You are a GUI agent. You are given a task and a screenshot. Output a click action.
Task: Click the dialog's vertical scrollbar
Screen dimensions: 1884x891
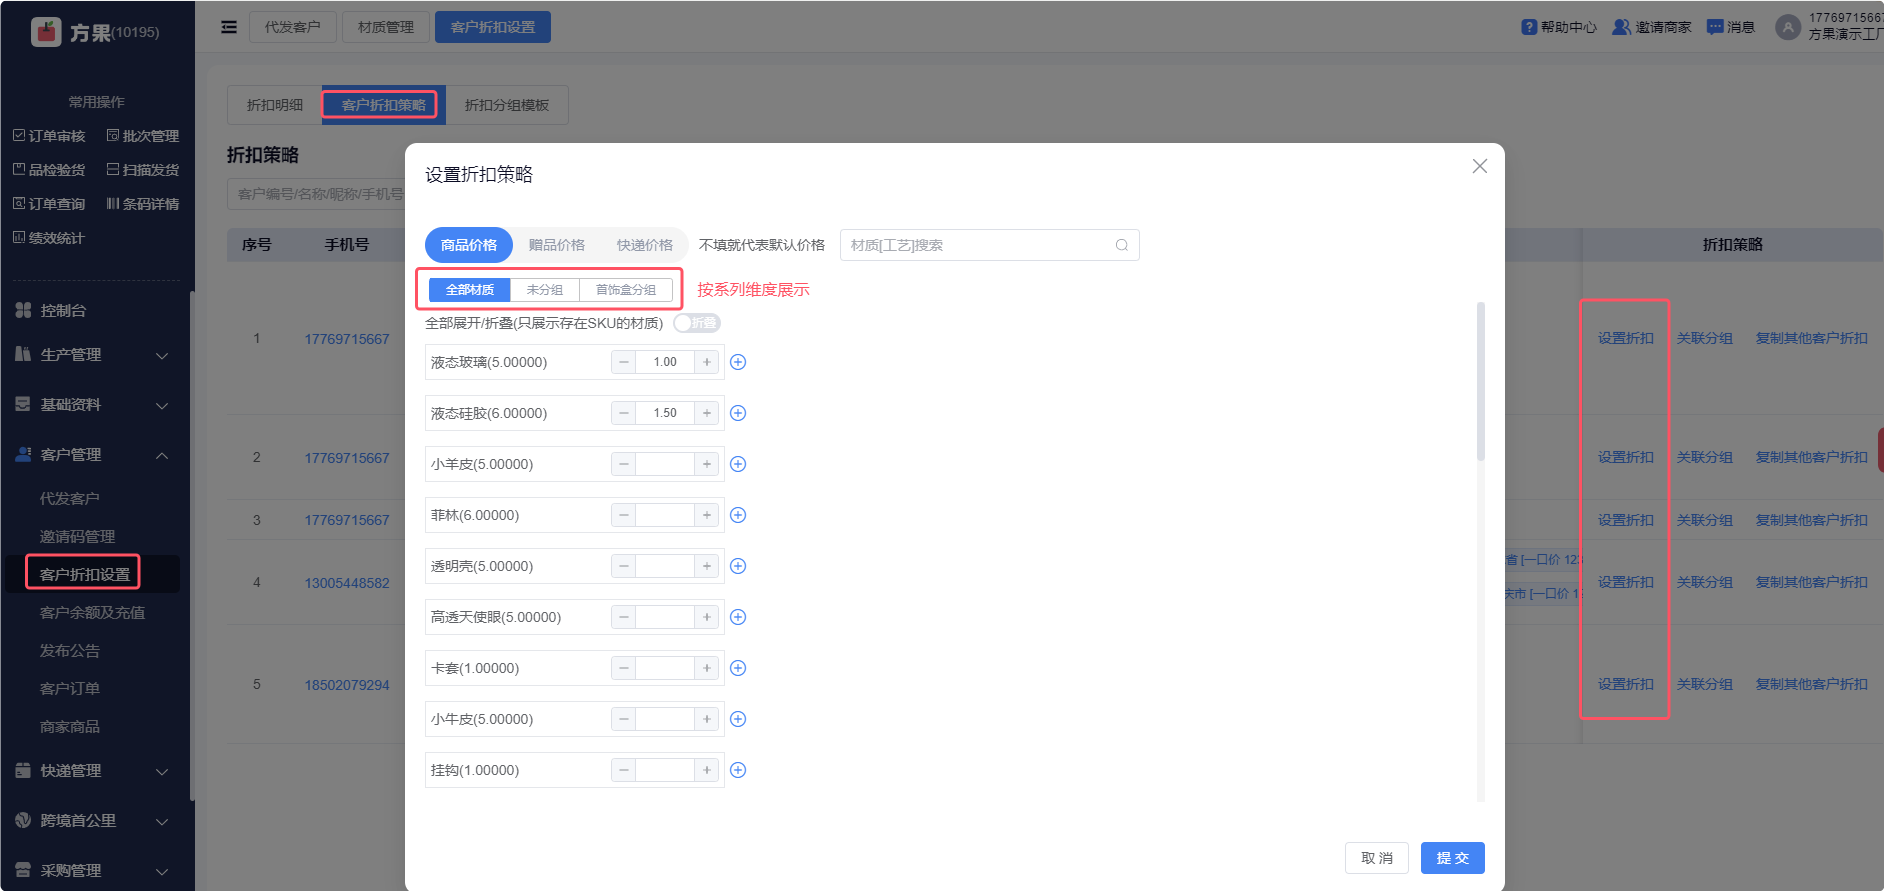[1481, 382]
